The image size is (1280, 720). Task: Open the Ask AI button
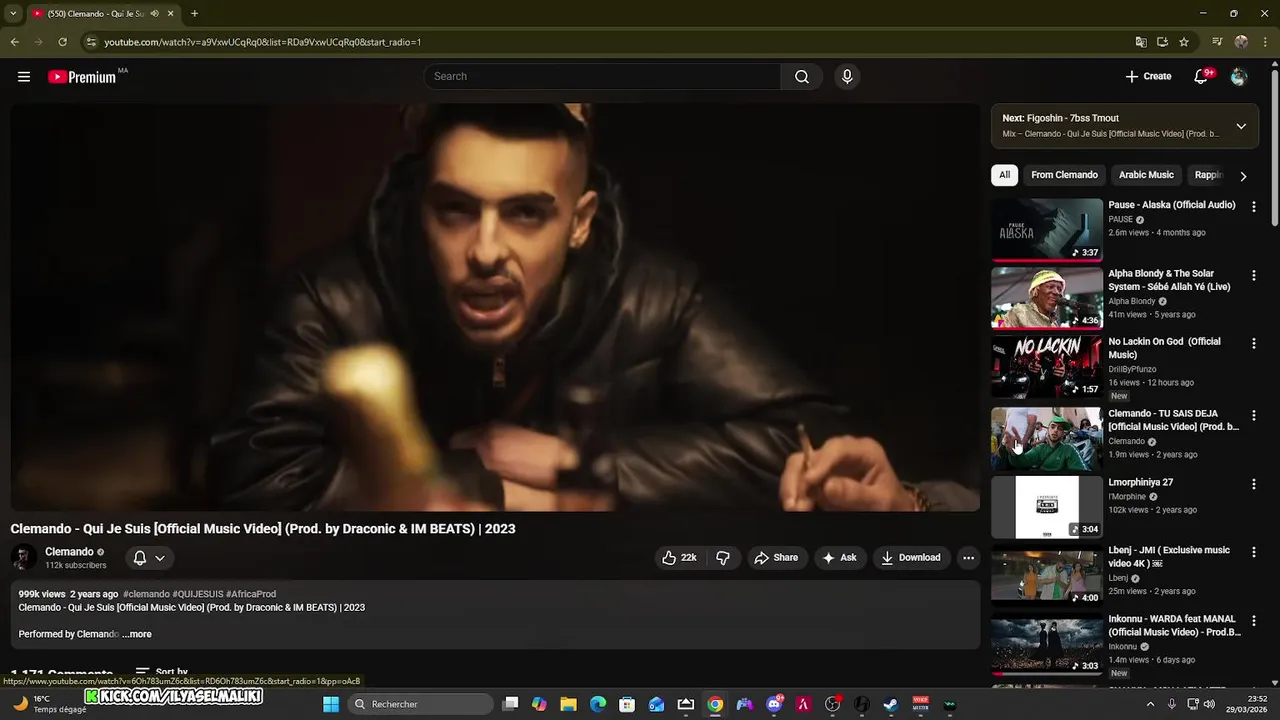click(839, 558)
